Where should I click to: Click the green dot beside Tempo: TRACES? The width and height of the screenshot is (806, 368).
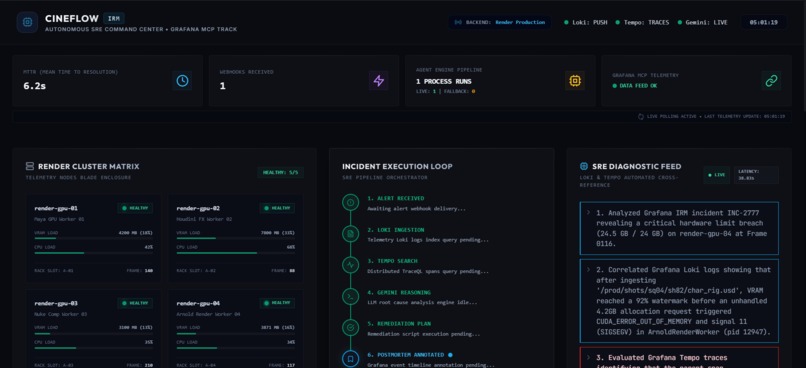click(617, 23)
